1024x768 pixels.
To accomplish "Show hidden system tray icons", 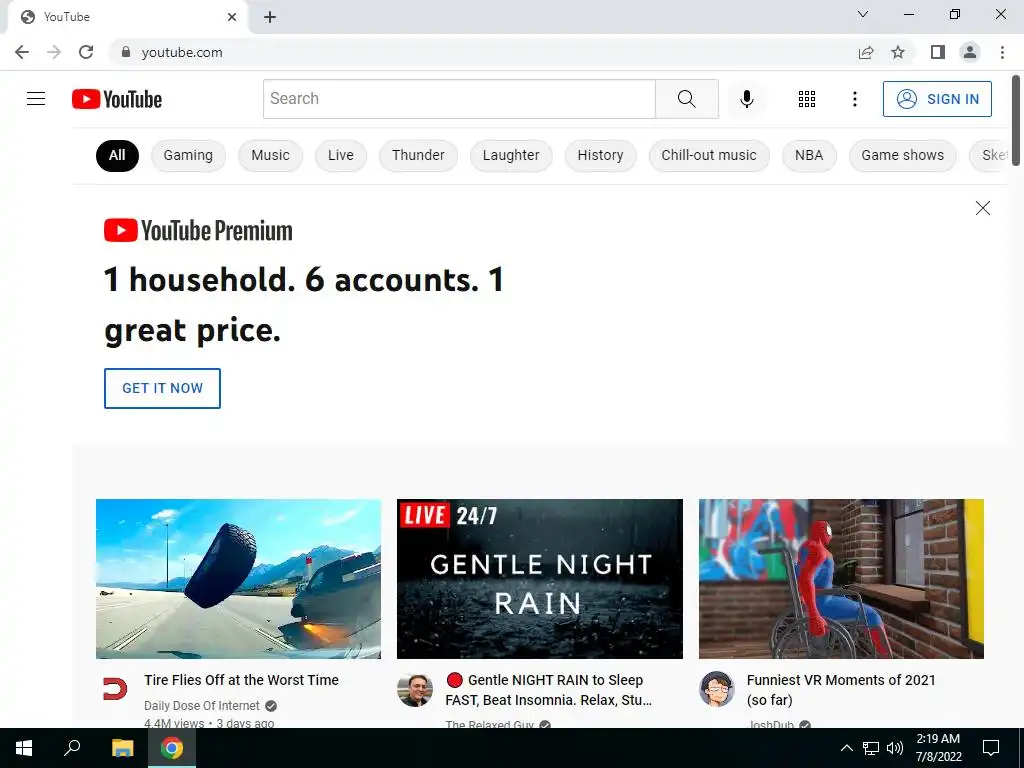I will coord(846,748).
